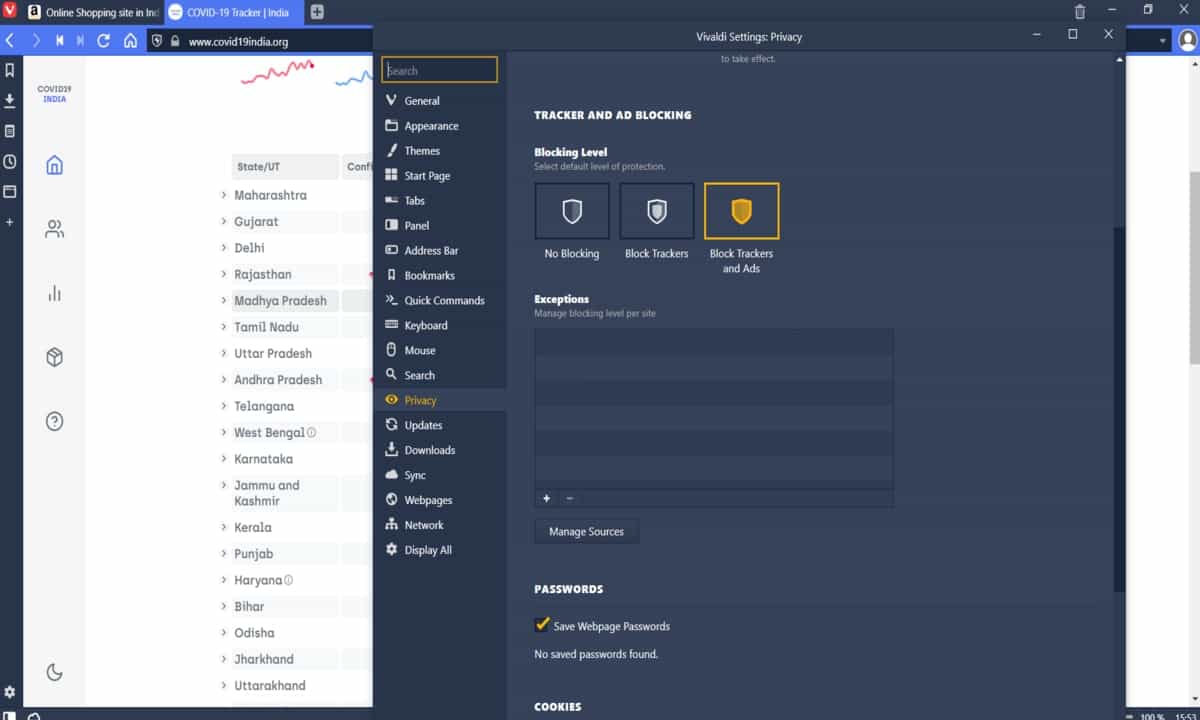Open the Appearance settings section
The height and width of the screenshot is (720, 1200).
click(431, 126)
